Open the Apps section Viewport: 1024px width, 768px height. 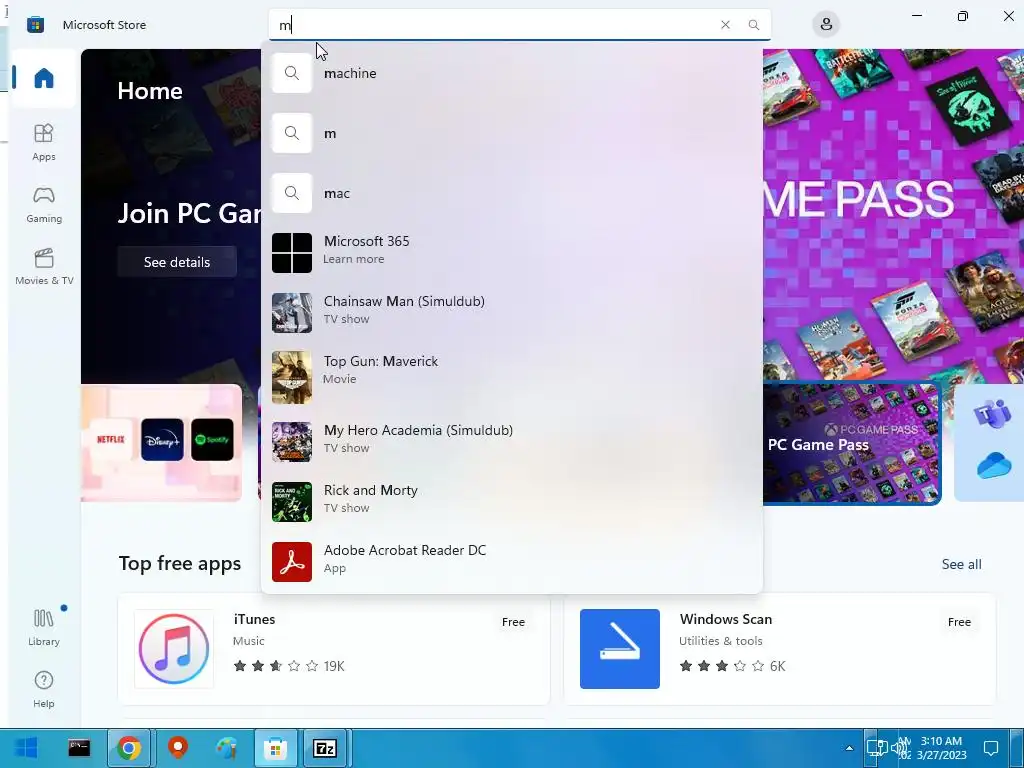(44, 142)
